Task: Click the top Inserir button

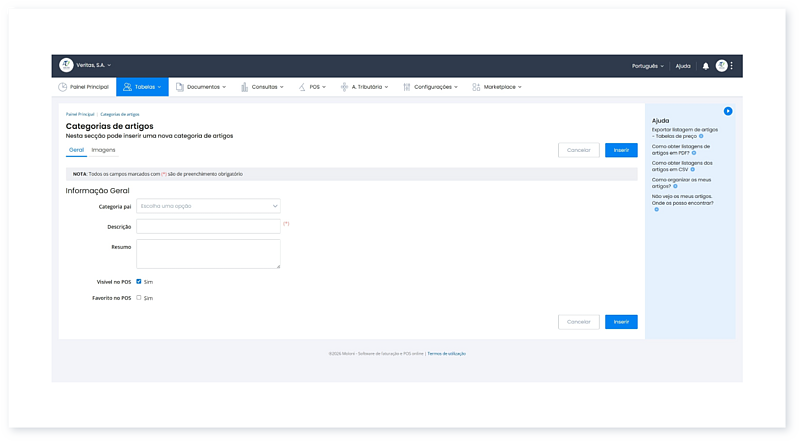Action: pyautogui.click(x=621, y=150)
